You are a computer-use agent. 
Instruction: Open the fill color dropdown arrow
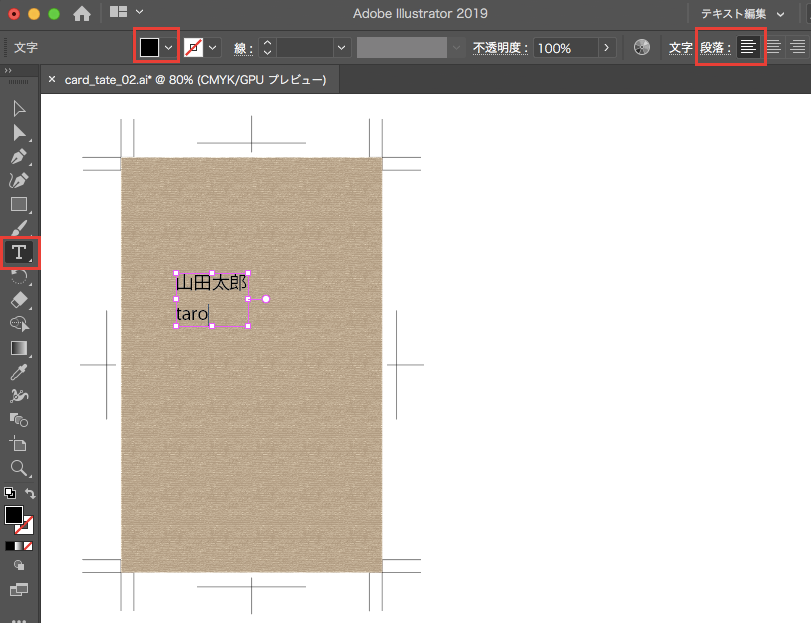point(169,47)
